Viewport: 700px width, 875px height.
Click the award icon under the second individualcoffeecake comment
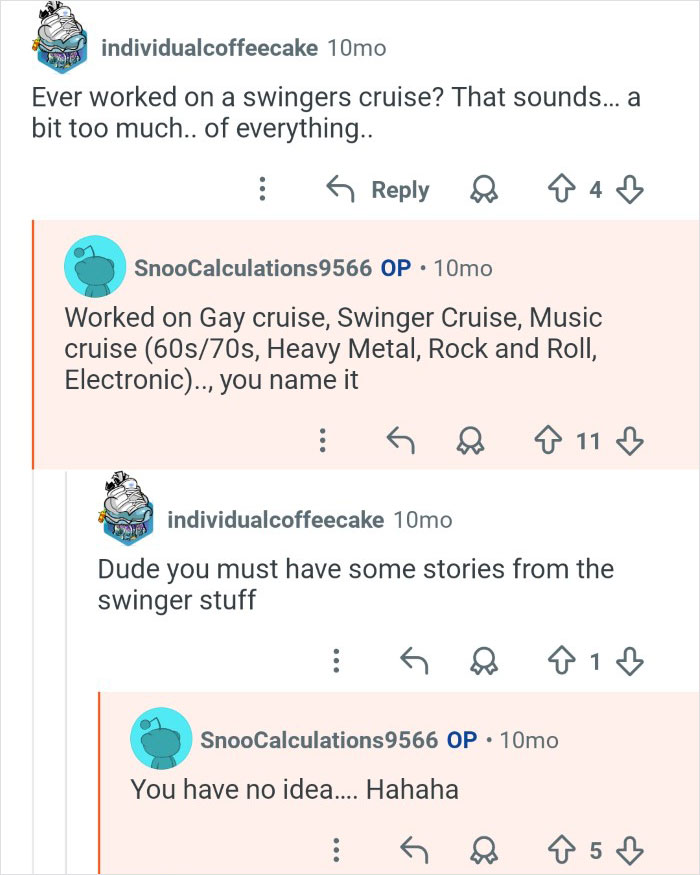[486, 661]
